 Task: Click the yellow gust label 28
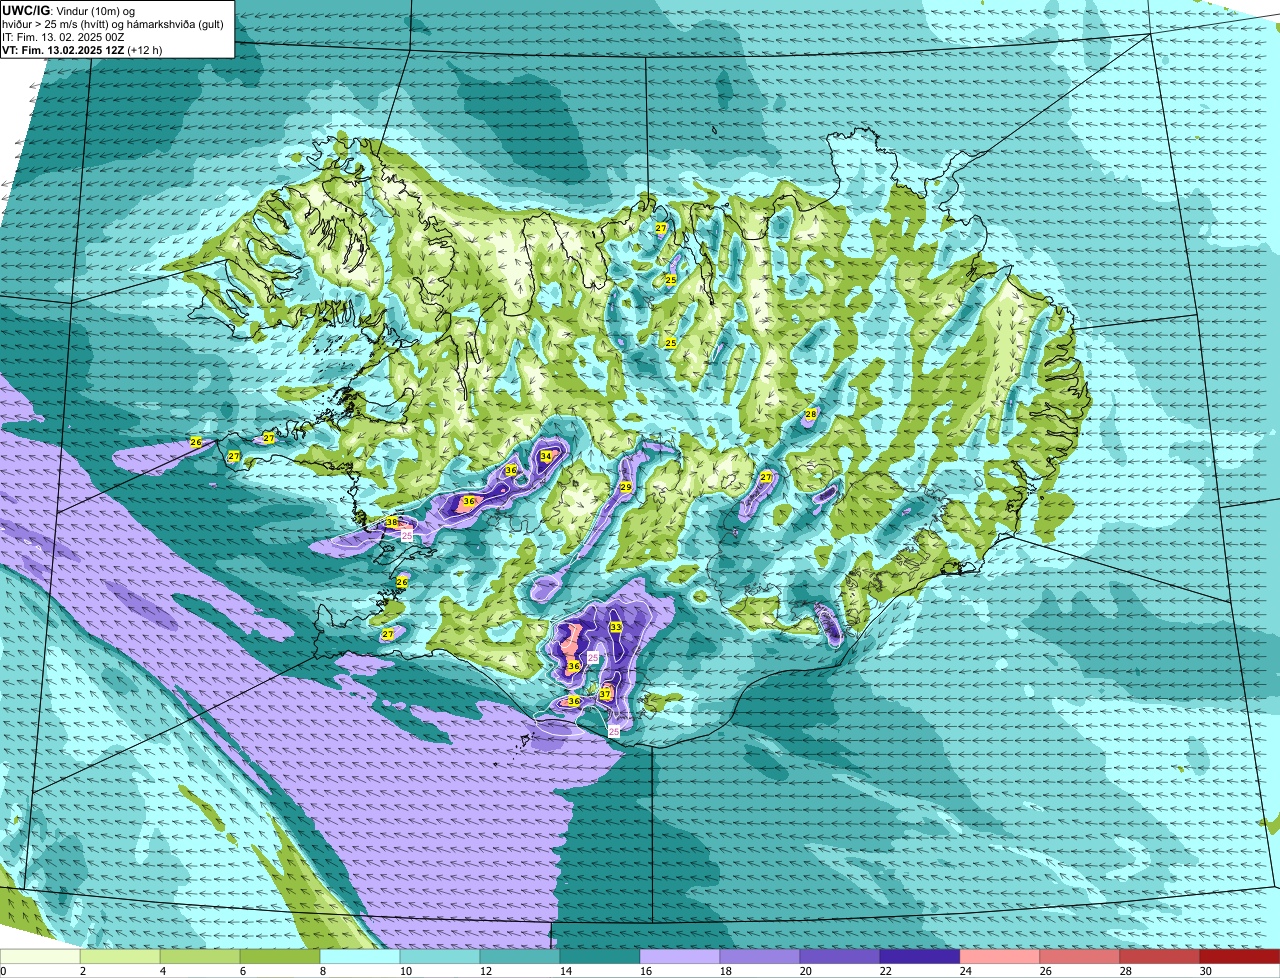tap(810, 414)
